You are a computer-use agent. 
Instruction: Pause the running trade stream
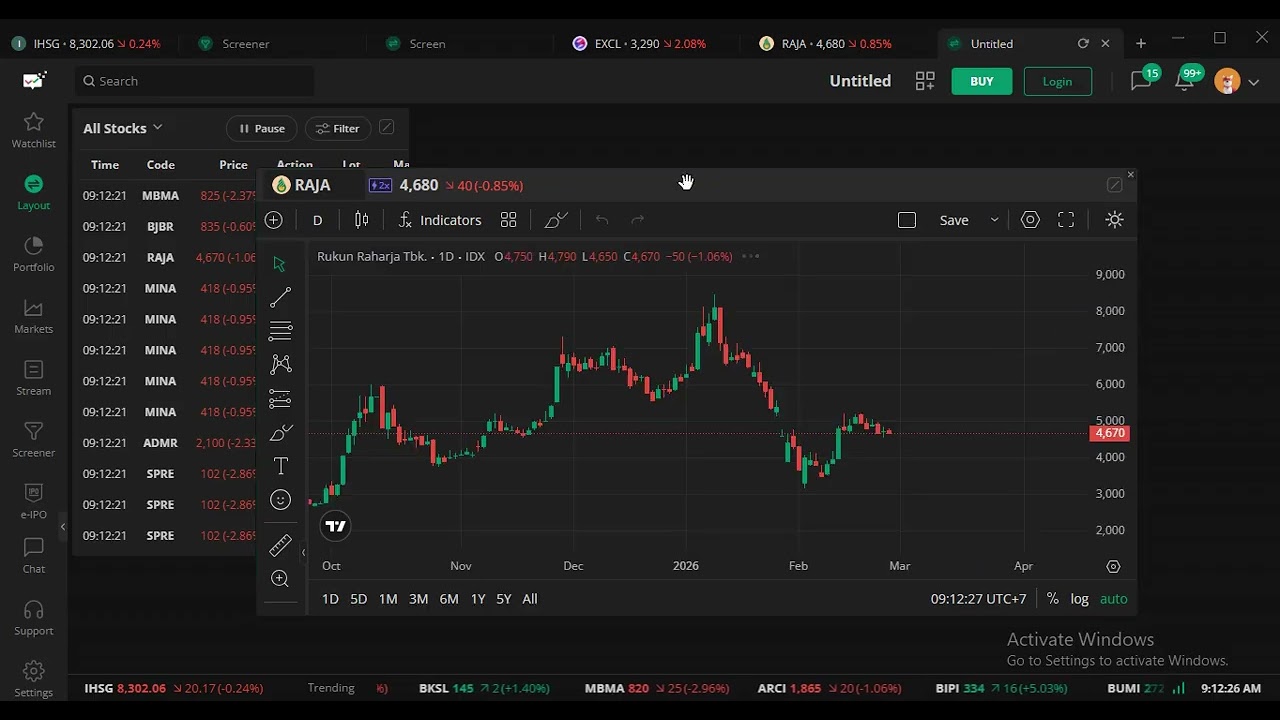(261, 128)
